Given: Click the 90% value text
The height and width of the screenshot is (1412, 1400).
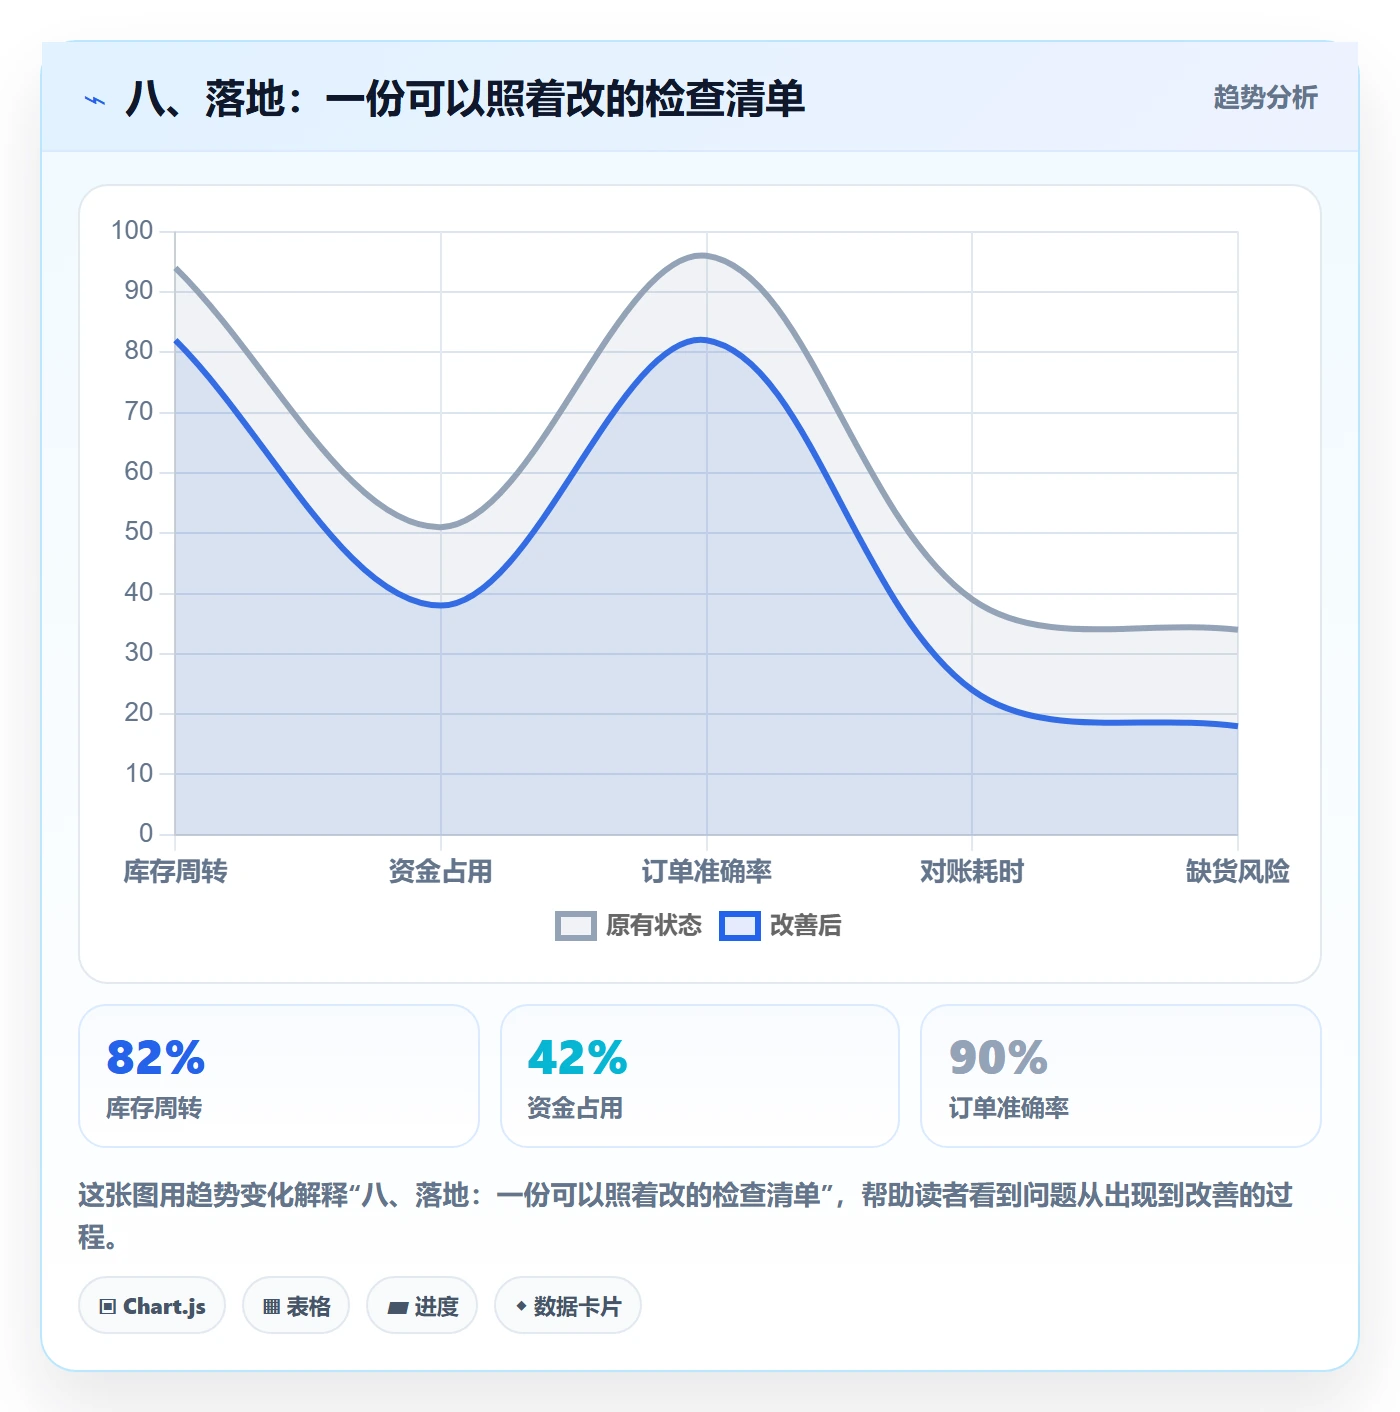Looking at the screenshot, I should pyautogui.click(x=998, y=1058).
